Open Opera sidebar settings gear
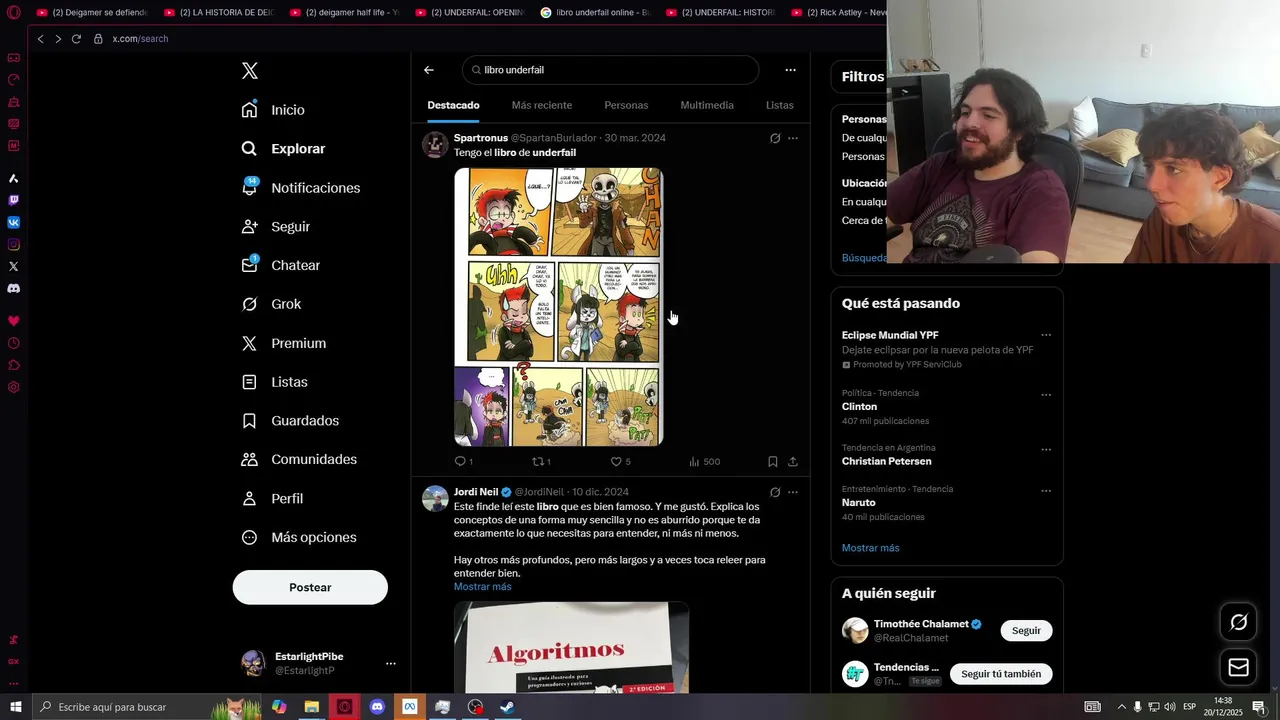 (13, 388)
